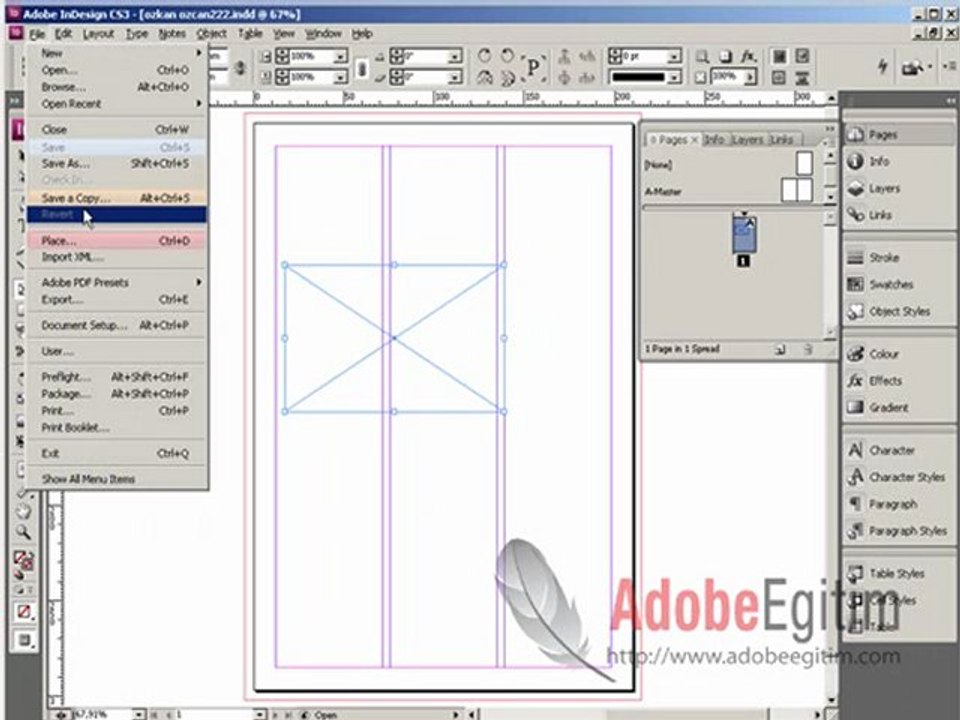960x720 pixels.
Task: Click the create new page icon
Action: tap(780, 350)
